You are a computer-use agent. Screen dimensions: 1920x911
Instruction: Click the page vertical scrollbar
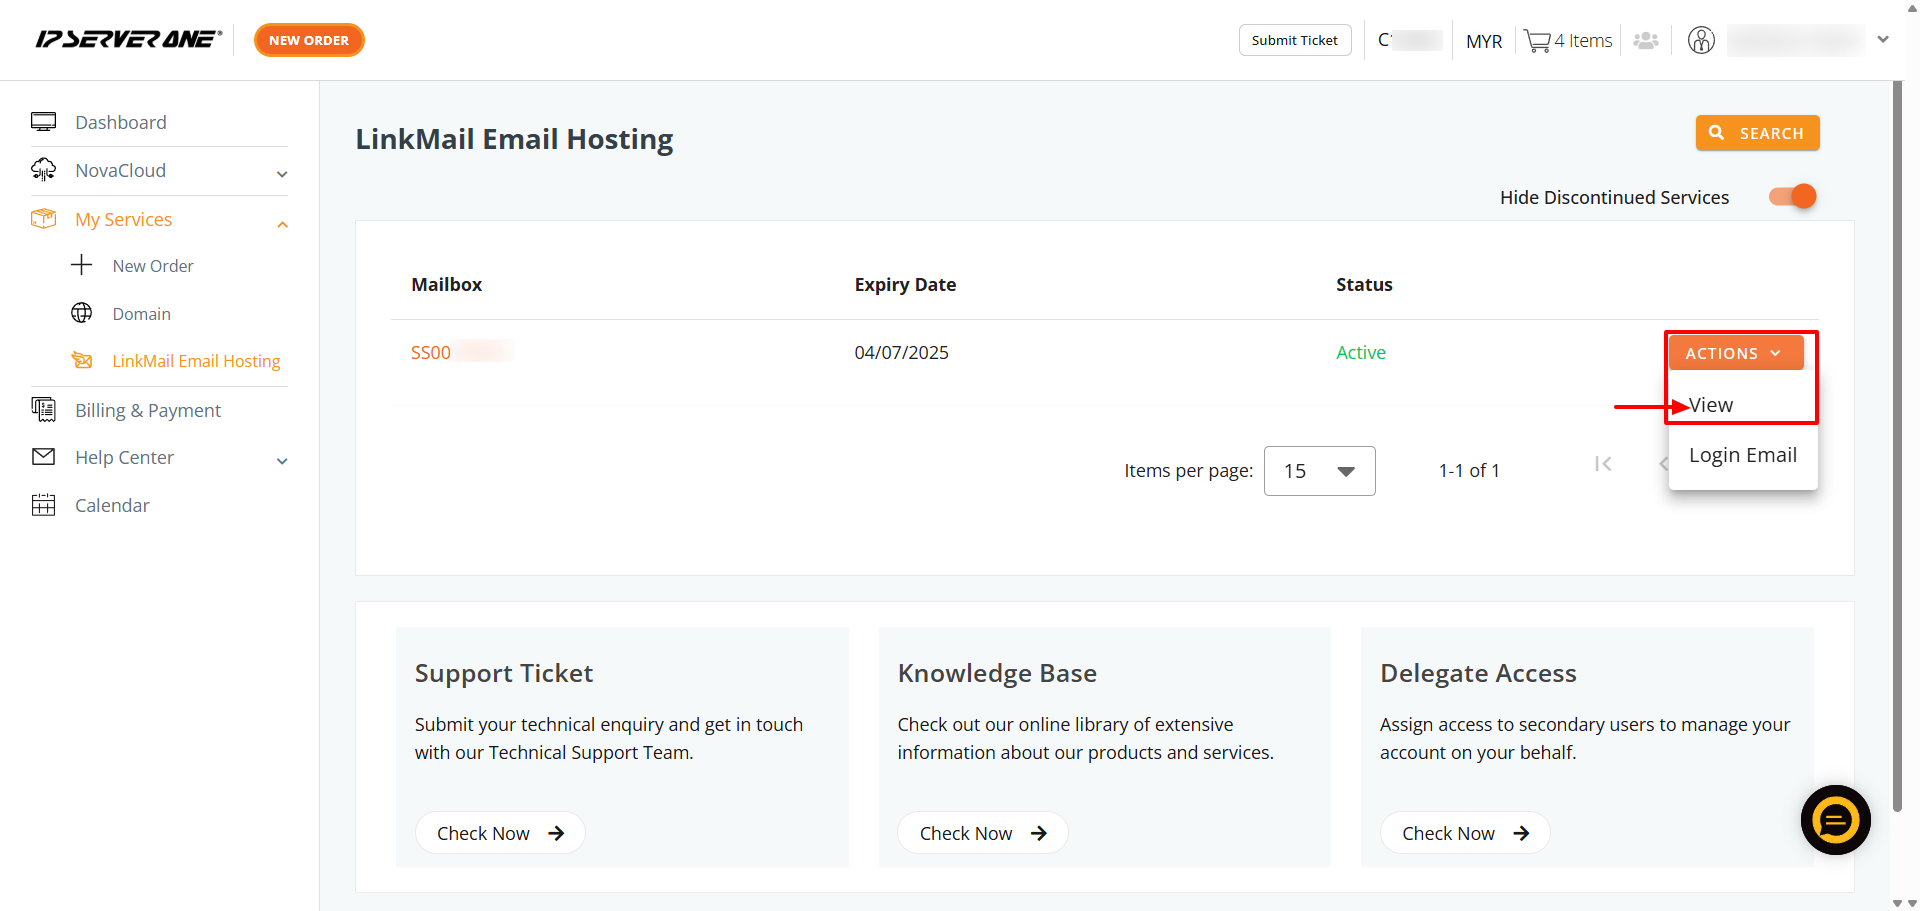(1897, 446)
